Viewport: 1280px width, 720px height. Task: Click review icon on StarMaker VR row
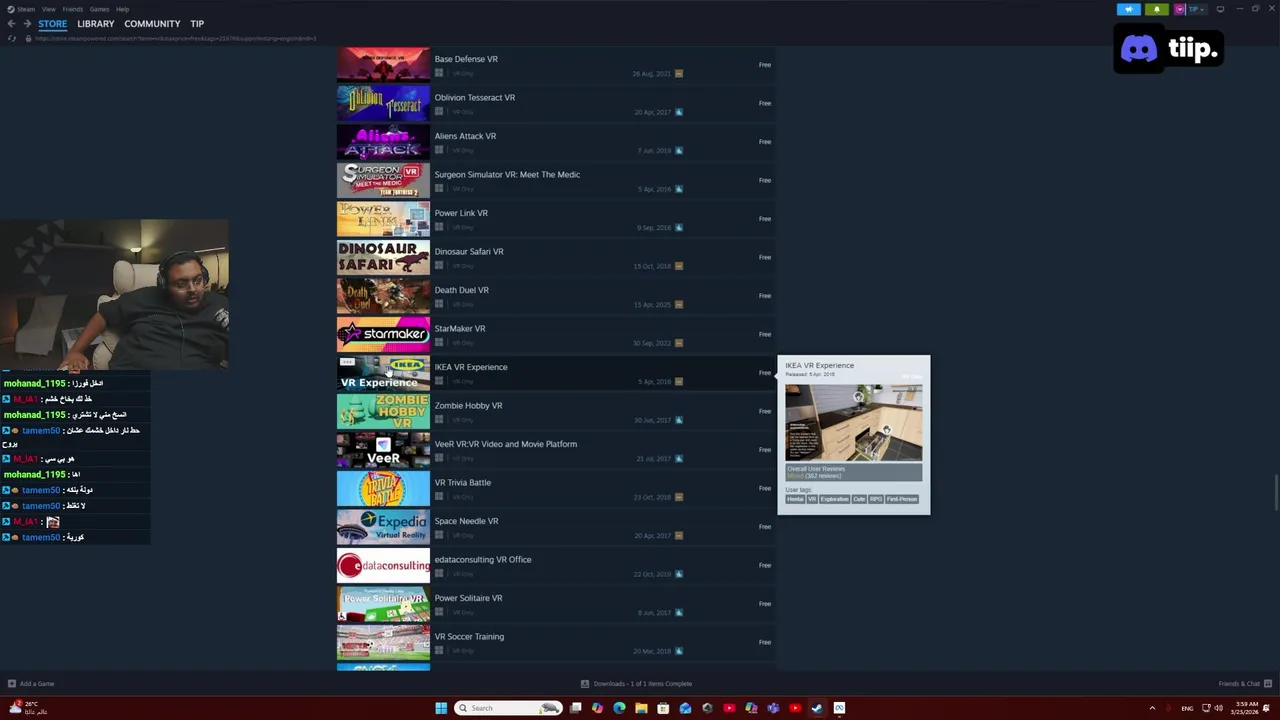pyautogui.click(x=679, y=343)
